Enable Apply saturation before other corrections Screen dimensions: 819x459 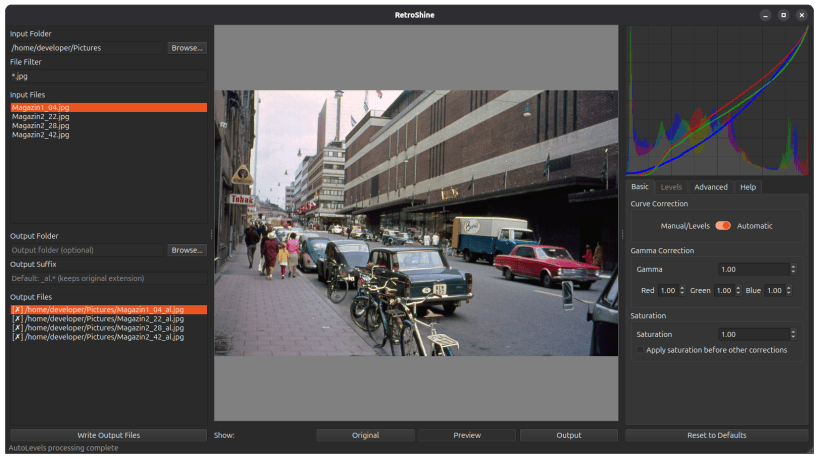click(641, 350)
